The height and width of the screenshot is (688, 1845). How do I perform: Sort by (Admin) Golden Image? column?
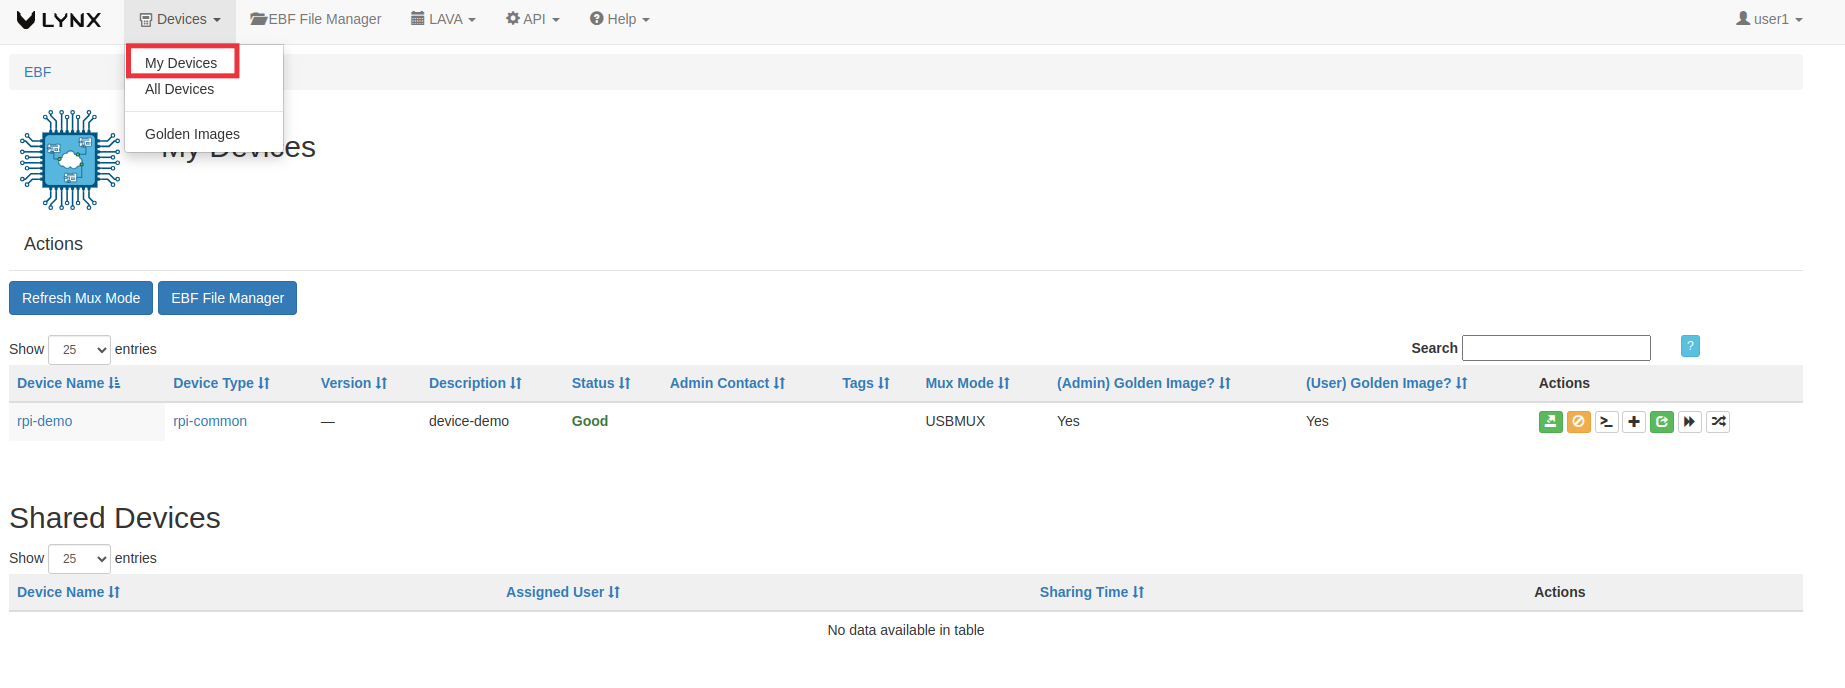click(1144, 383)
